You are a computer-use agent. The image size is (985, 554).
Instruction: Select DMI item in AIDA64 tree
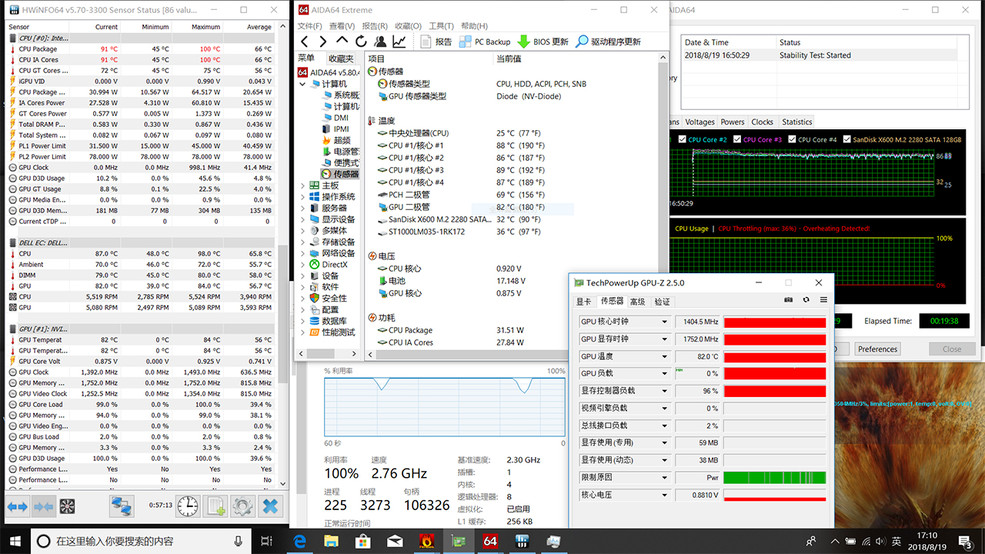(335, 117)
